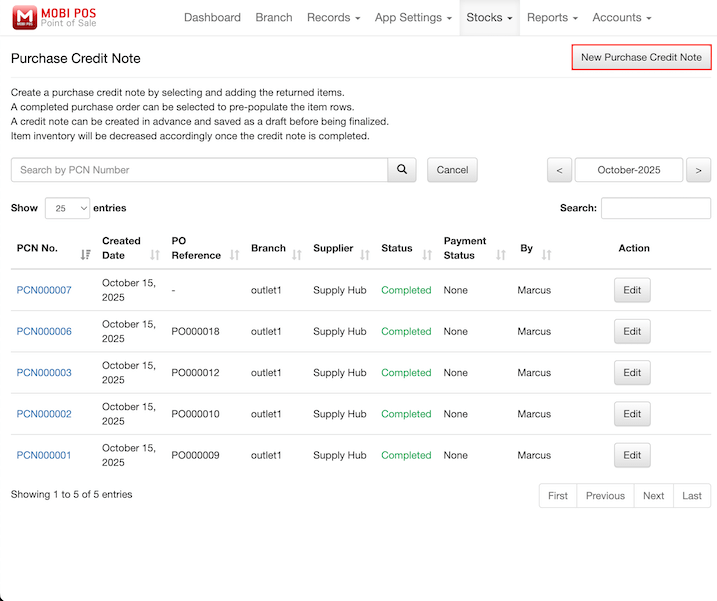Go to Next page of results
This screenshot has width=717, height=601.
pyautogui.click(x=653, y=495)
